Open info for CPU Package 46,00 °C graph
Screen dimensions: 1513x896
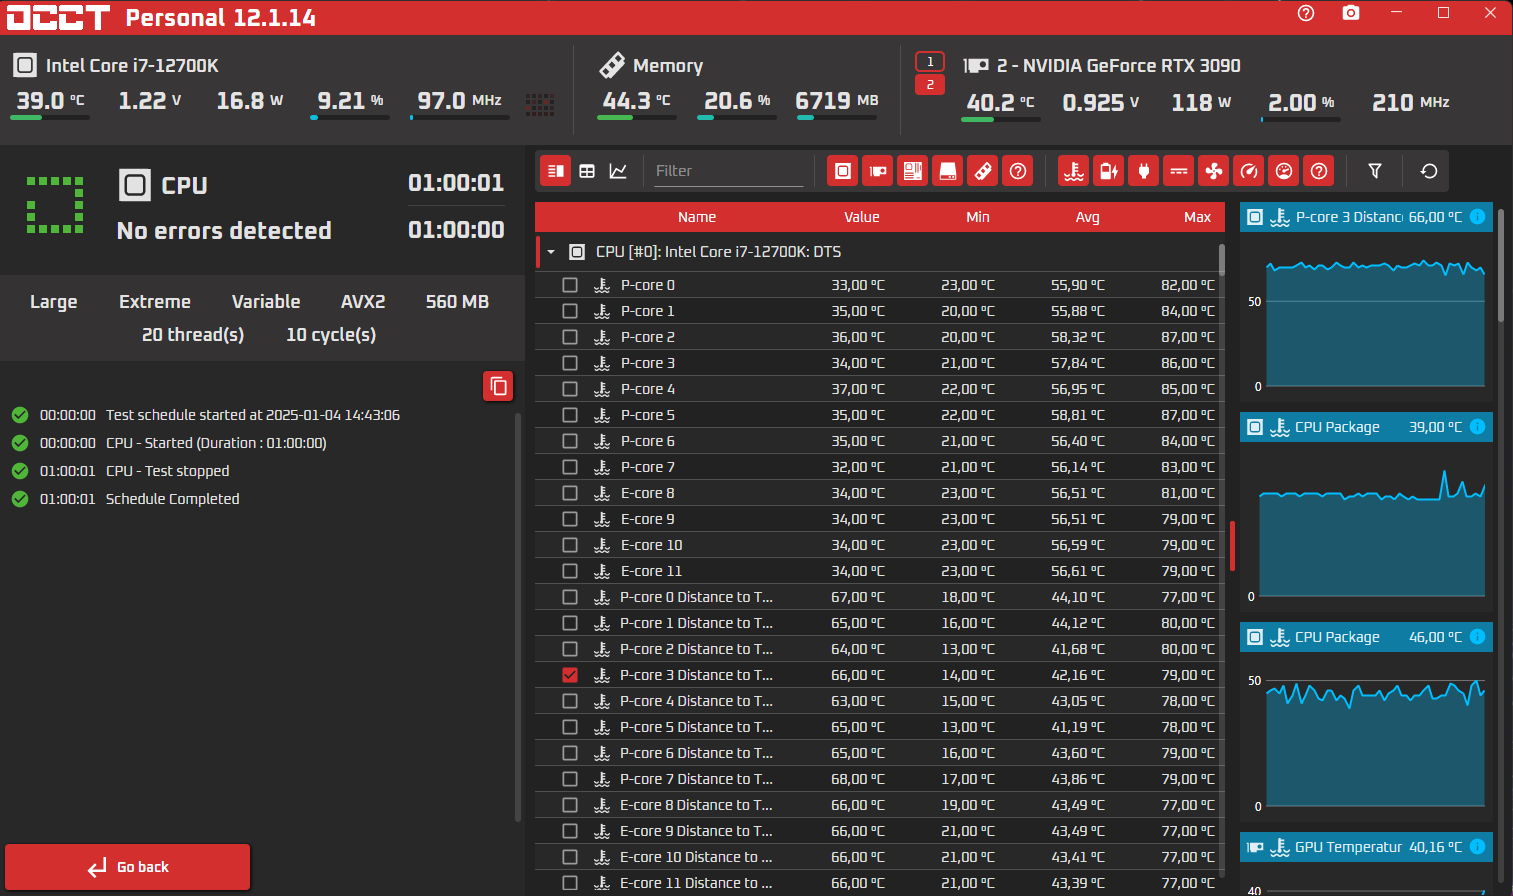(x=1477, y=637)
